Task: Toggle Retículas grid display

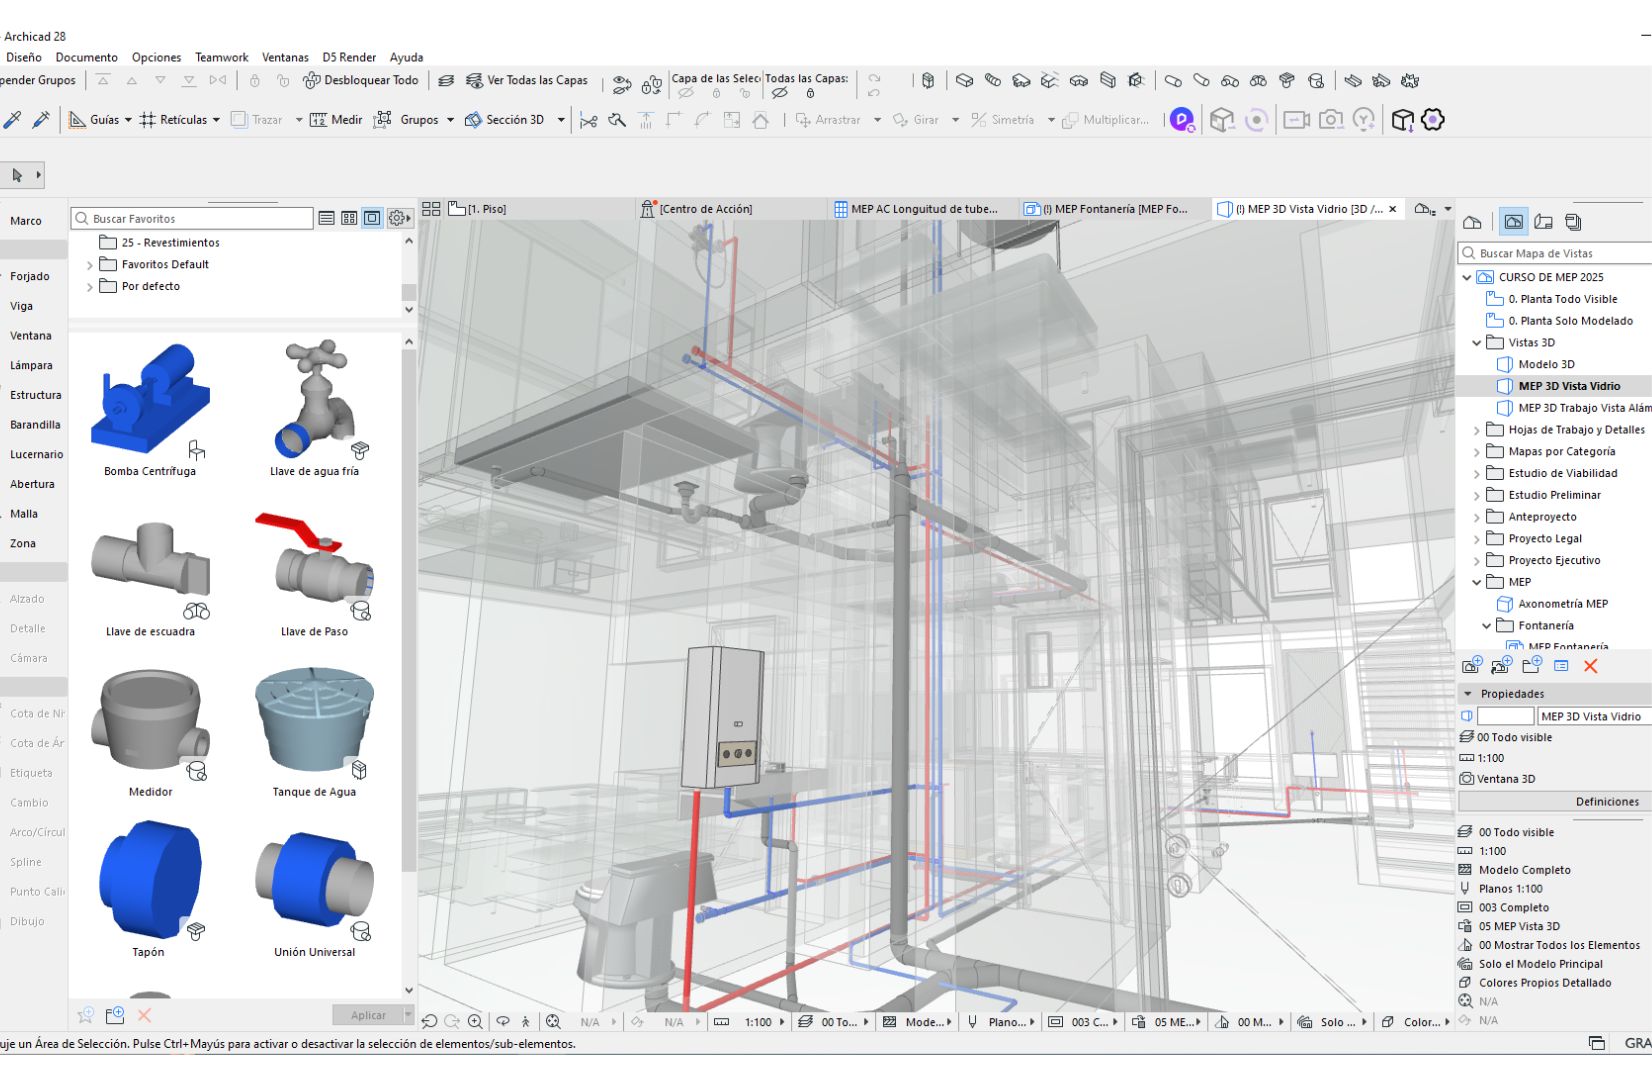Action: (x=179, y=119)
